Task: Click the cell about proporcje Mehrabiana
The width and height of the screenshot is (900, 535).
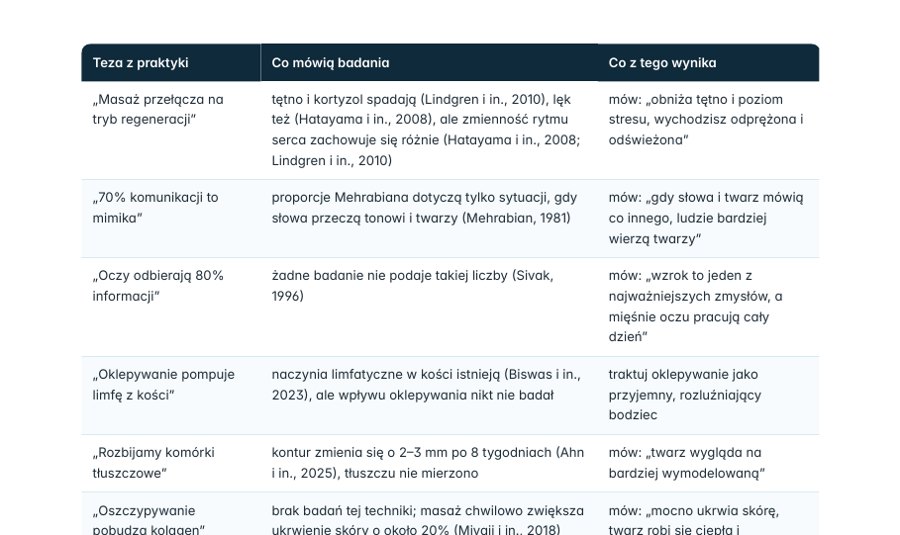Action: pyautogui.click(x=429, y=219)
